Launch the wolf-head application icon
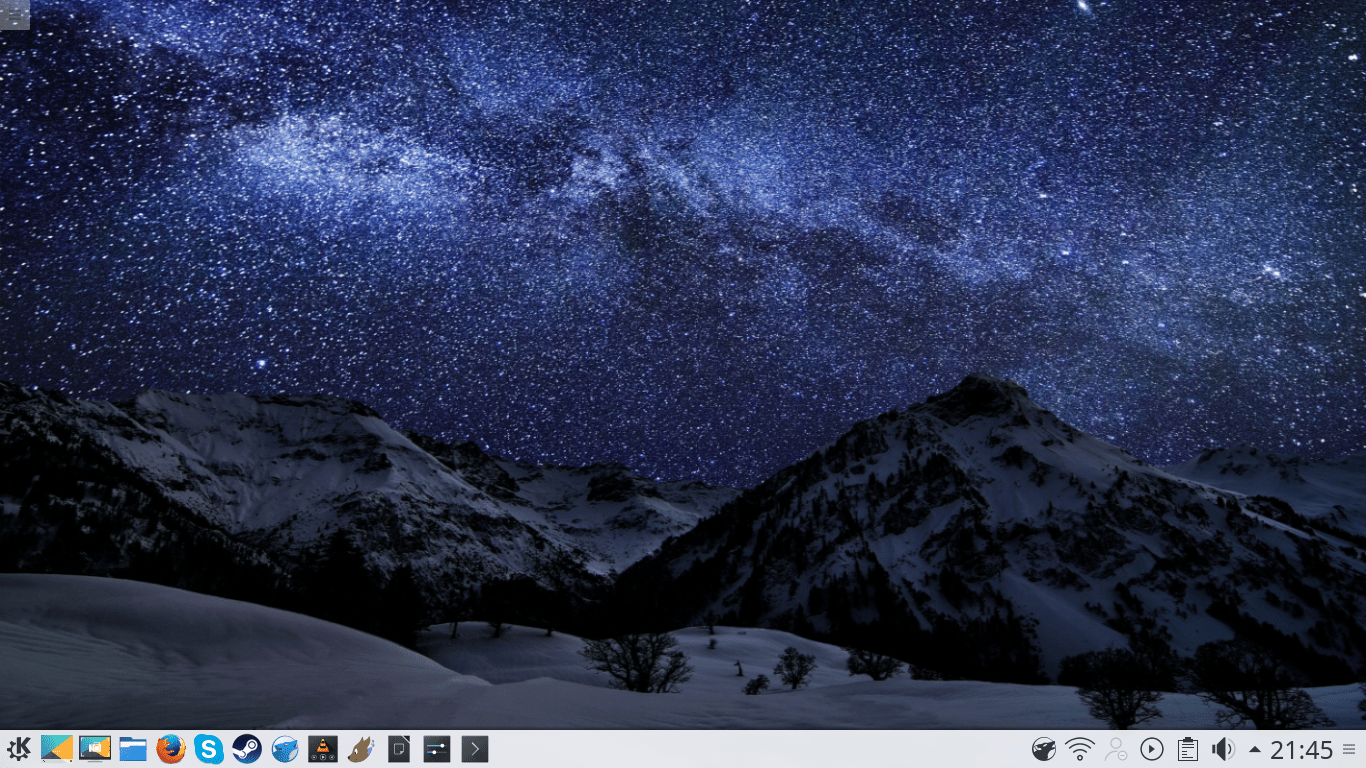 (361, 749)
